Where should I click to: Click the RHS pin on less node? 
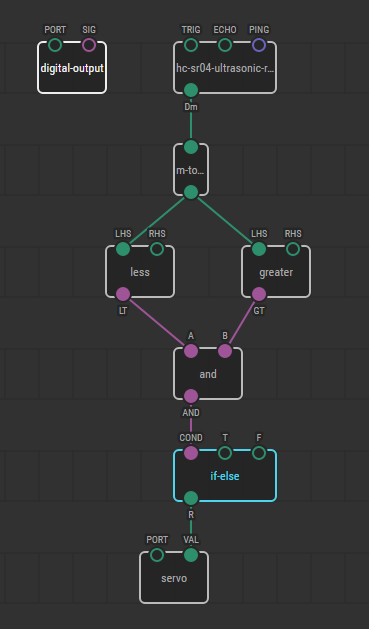point(157,249)
